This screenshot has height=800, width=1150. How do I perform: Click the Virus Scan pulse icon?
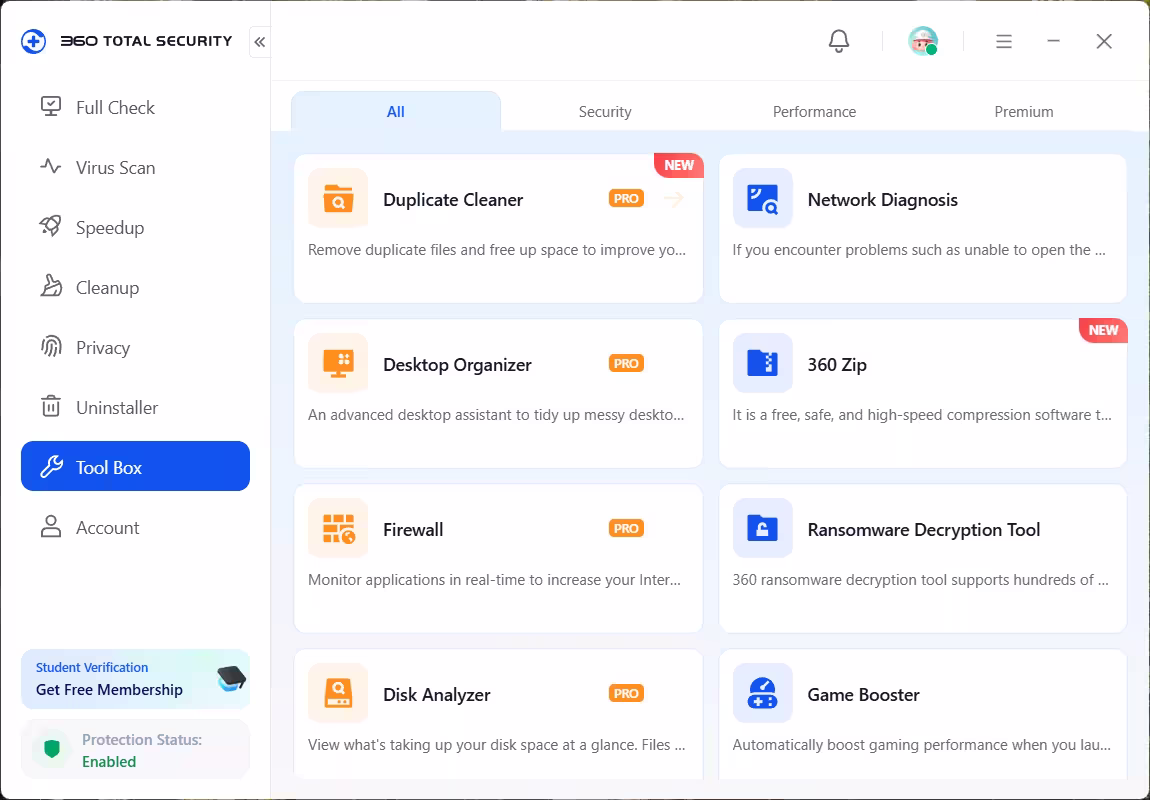tap(51, 166)
